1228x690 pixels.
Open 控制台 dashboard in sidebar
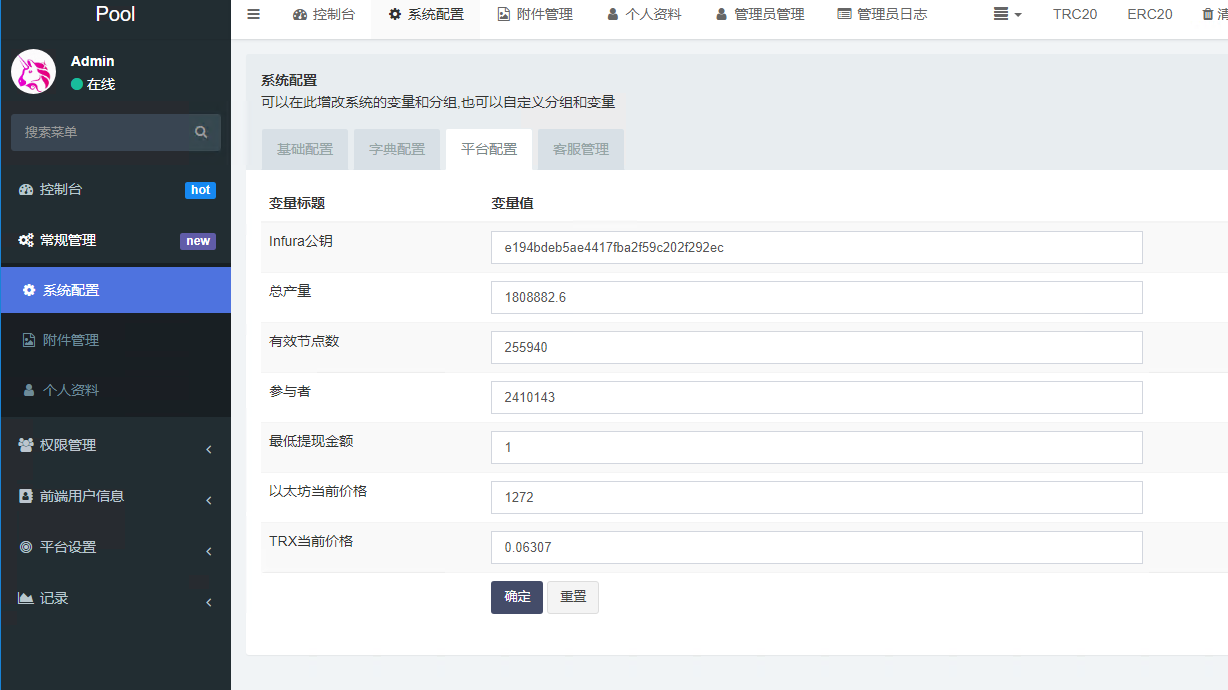pyautogui.click(x=61, y=189)
